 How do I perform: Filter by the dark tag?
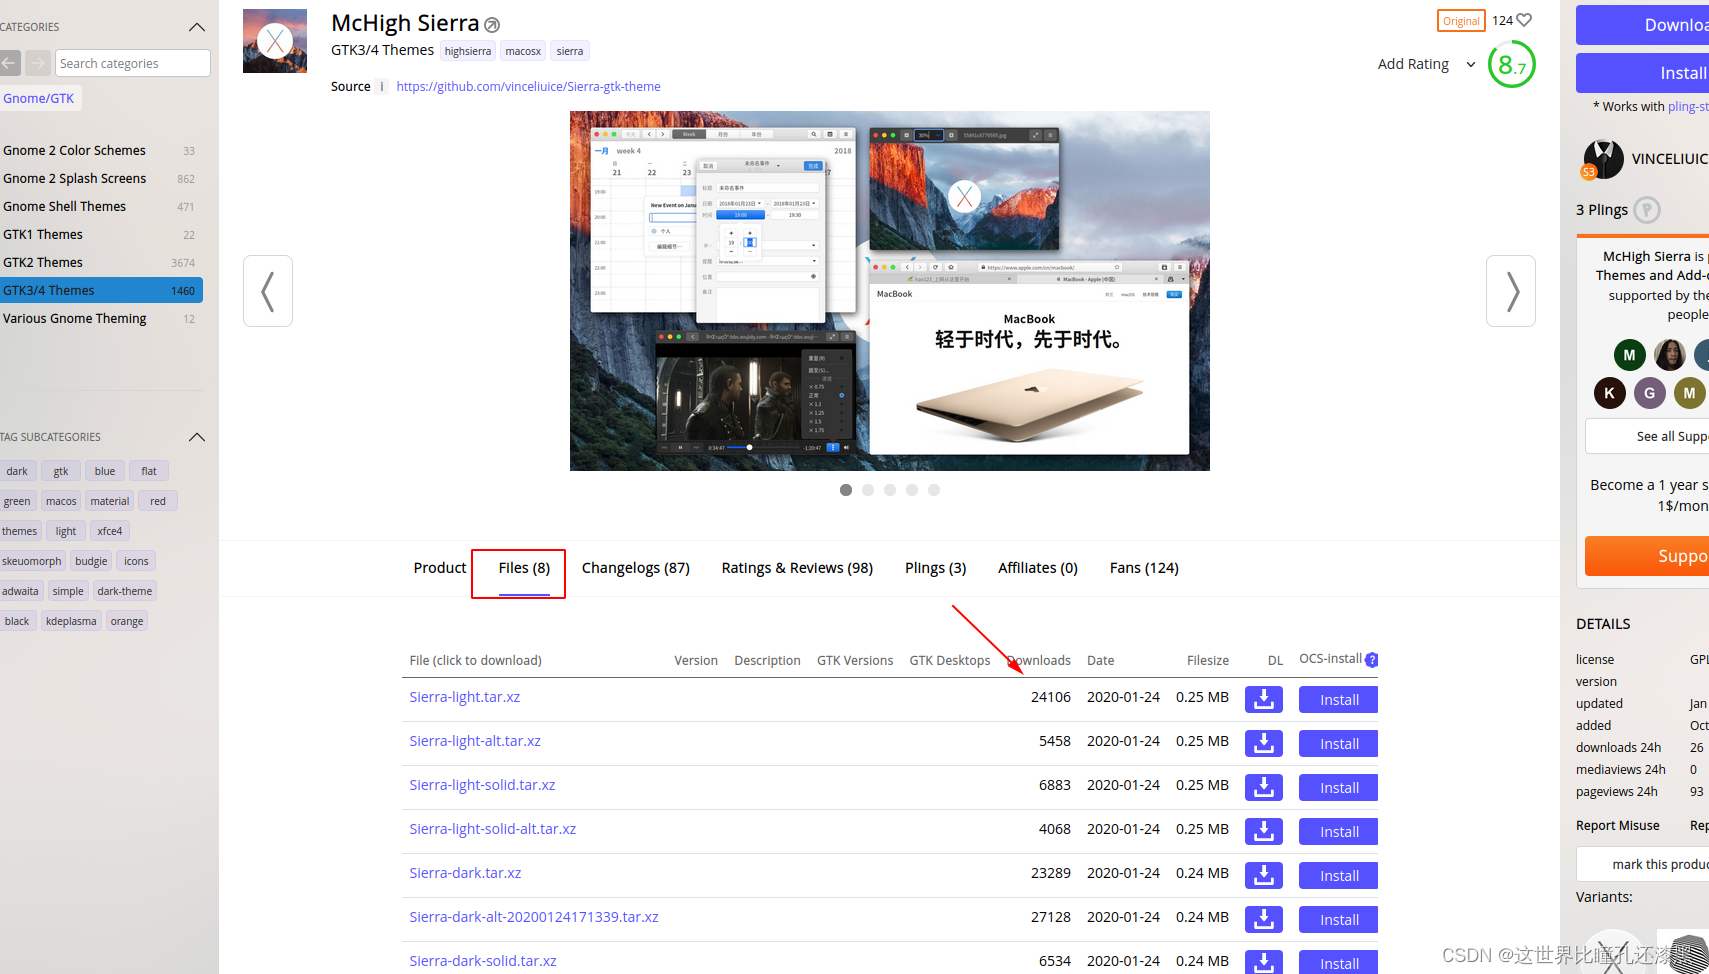point(17,471)
